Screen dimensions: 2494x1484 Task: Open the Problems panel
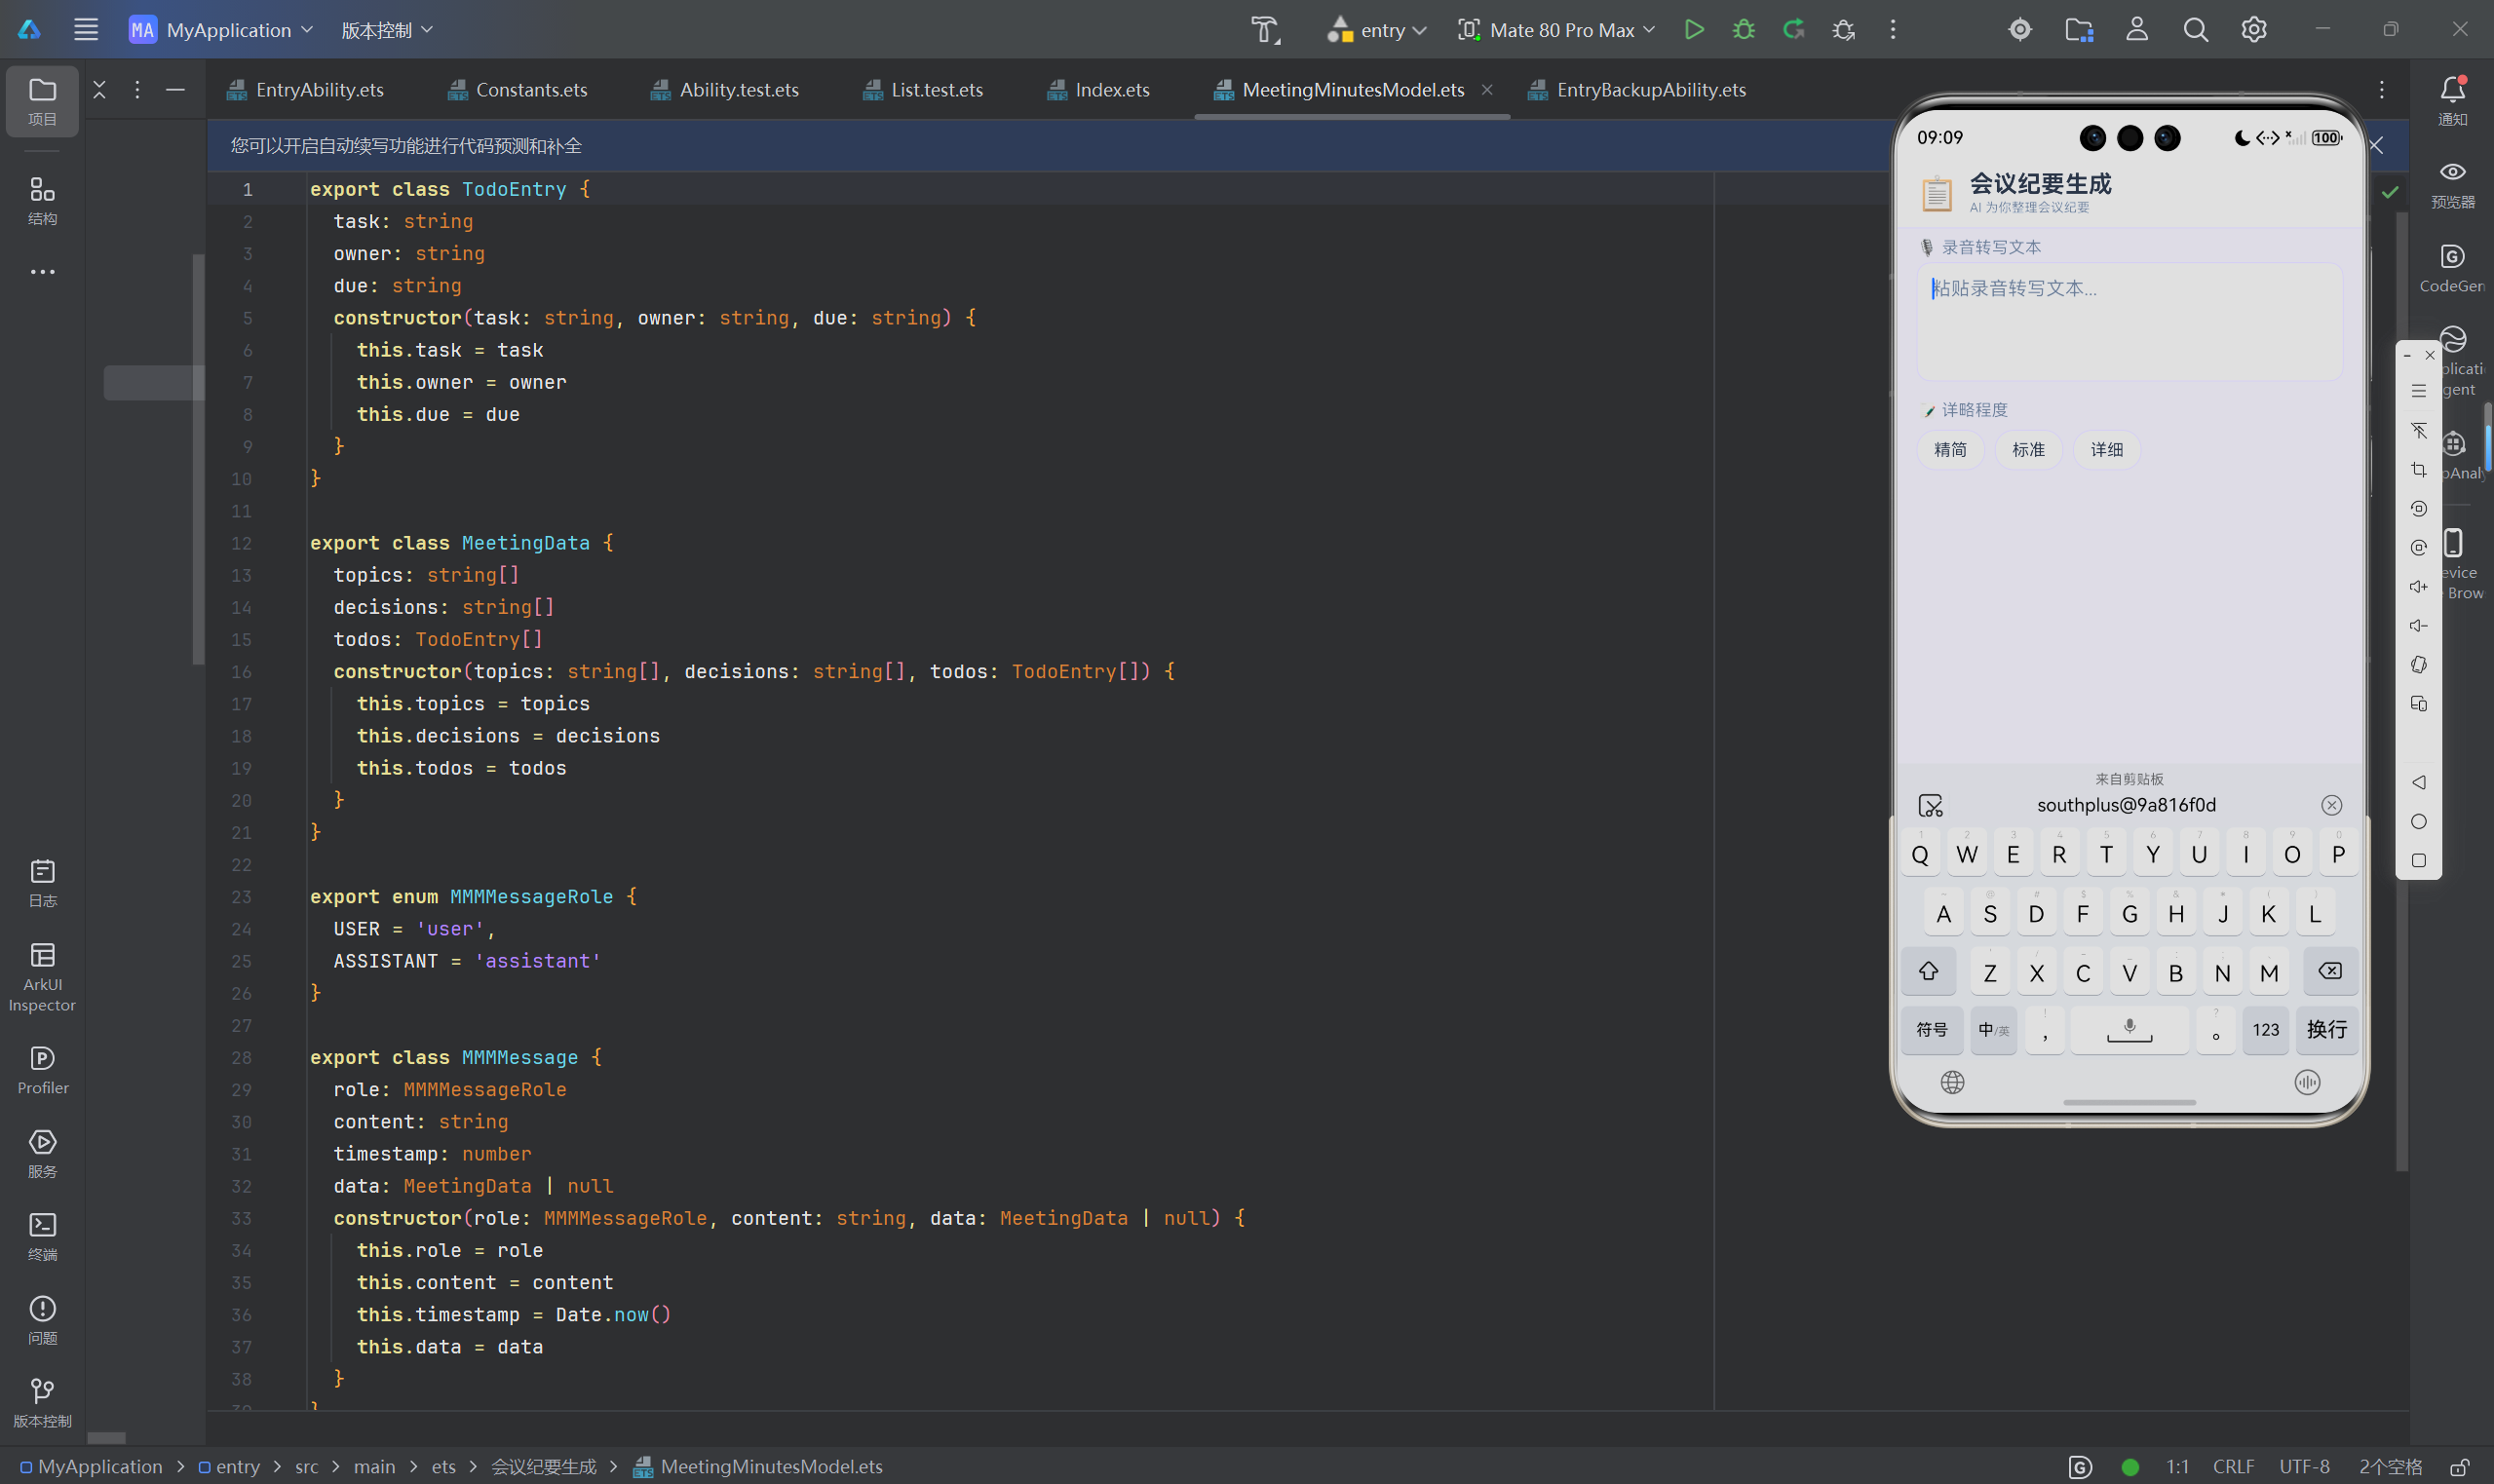point(42,1320)
